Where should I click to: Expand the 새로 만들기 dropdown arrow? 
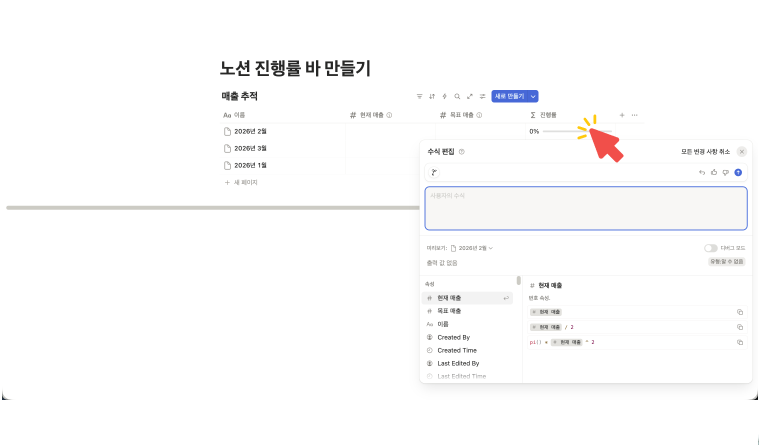[x=533, y=96]
